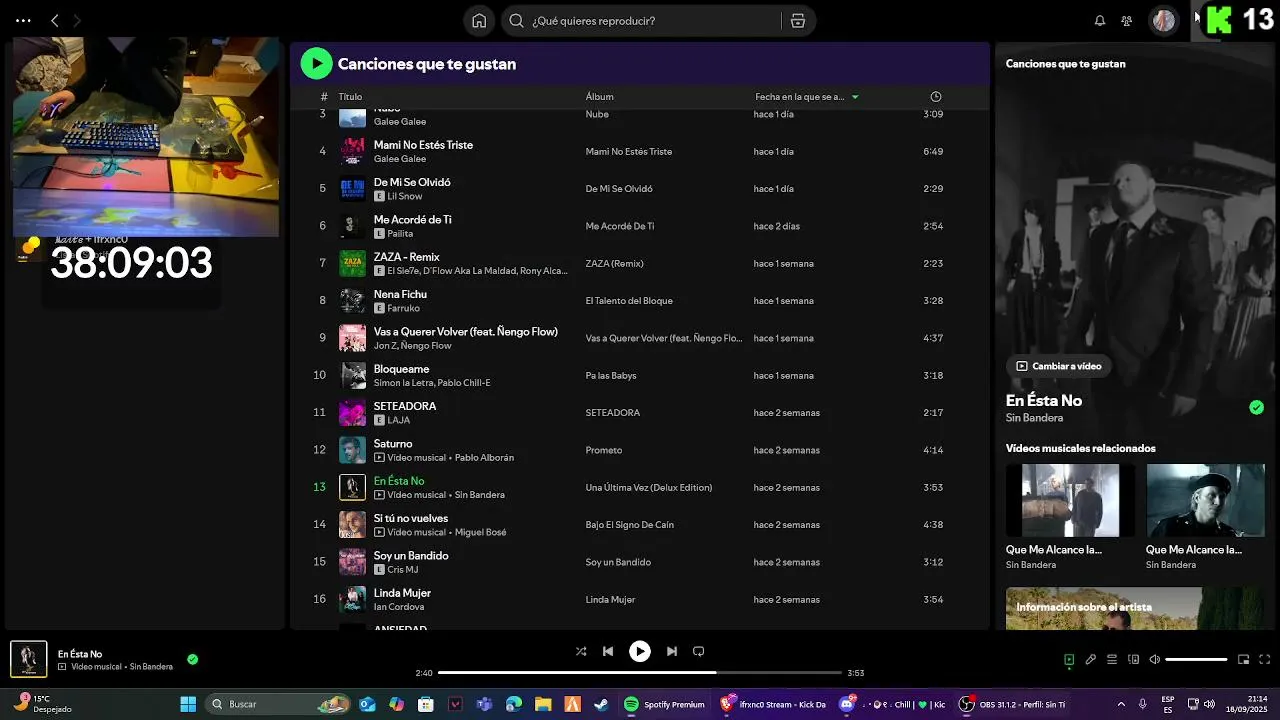The image size is (1280, 720).
Task: Expand the system tray hidden icons chevron
Action: [x=1121, y=704]
